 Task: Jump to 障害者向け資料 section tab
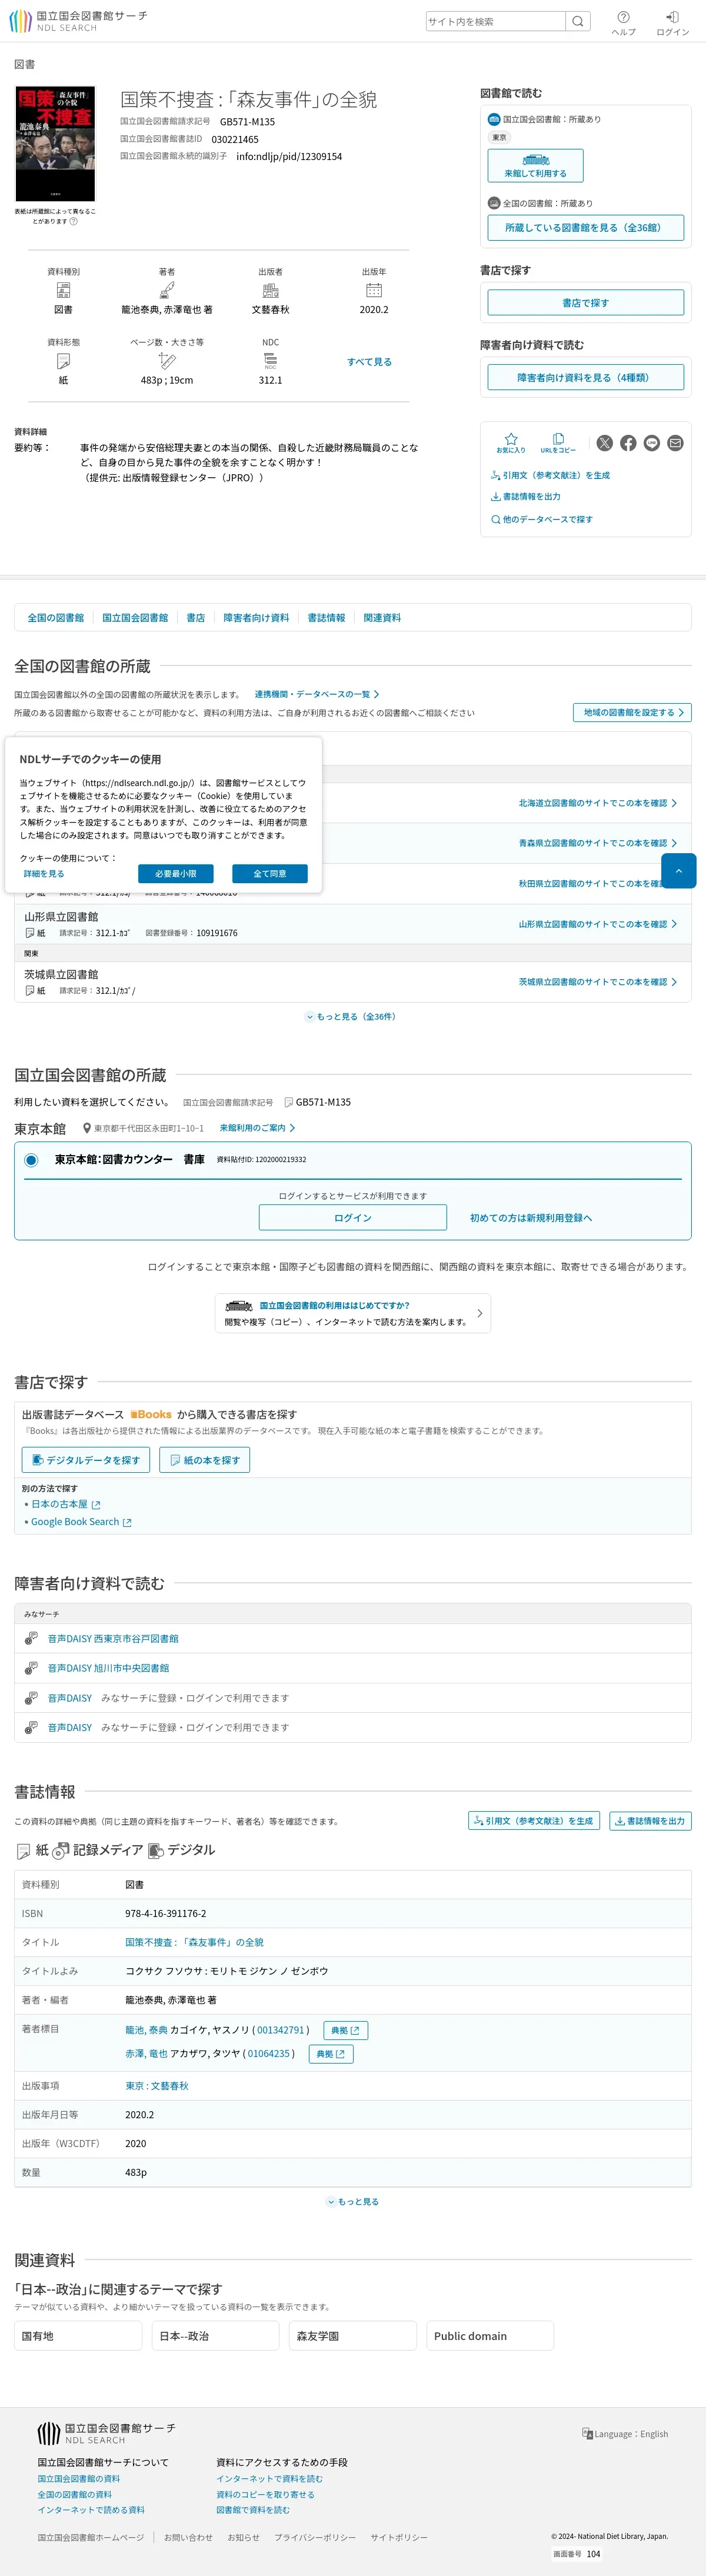click(x=256, y=618)
